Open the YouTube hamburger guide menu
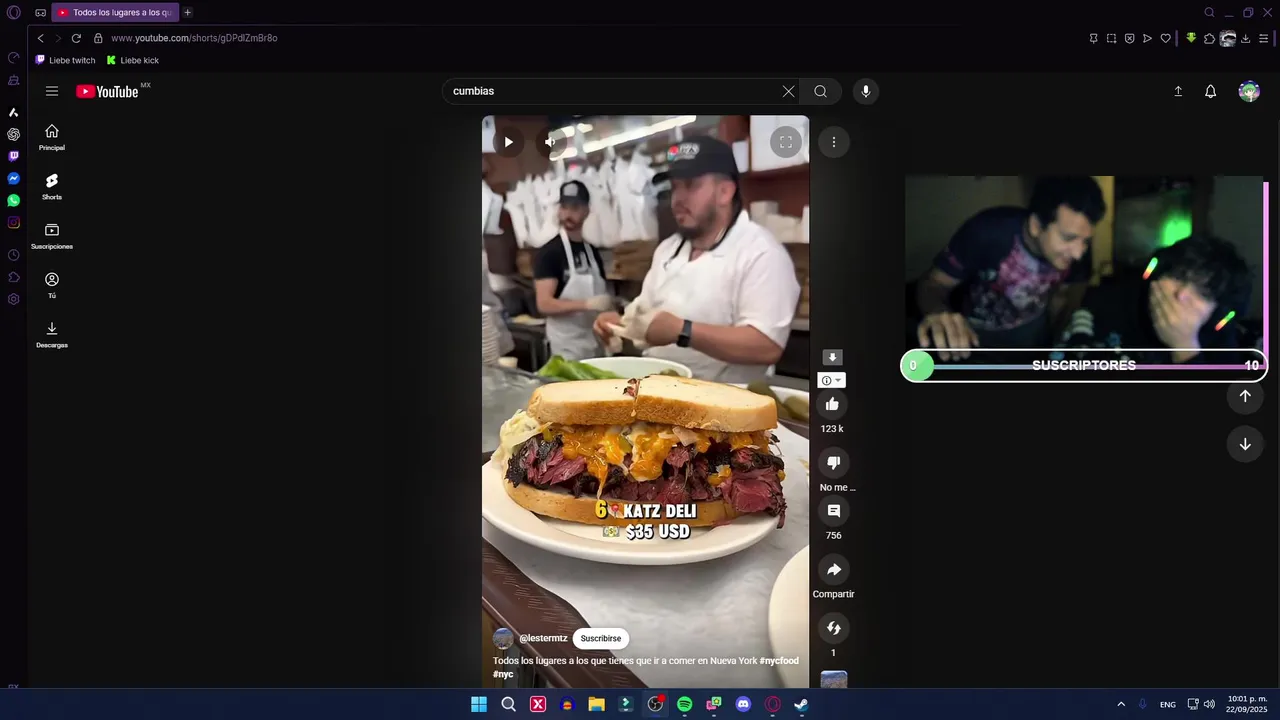This screenshot has height=720, width=1280. click(x=52, y=91)
